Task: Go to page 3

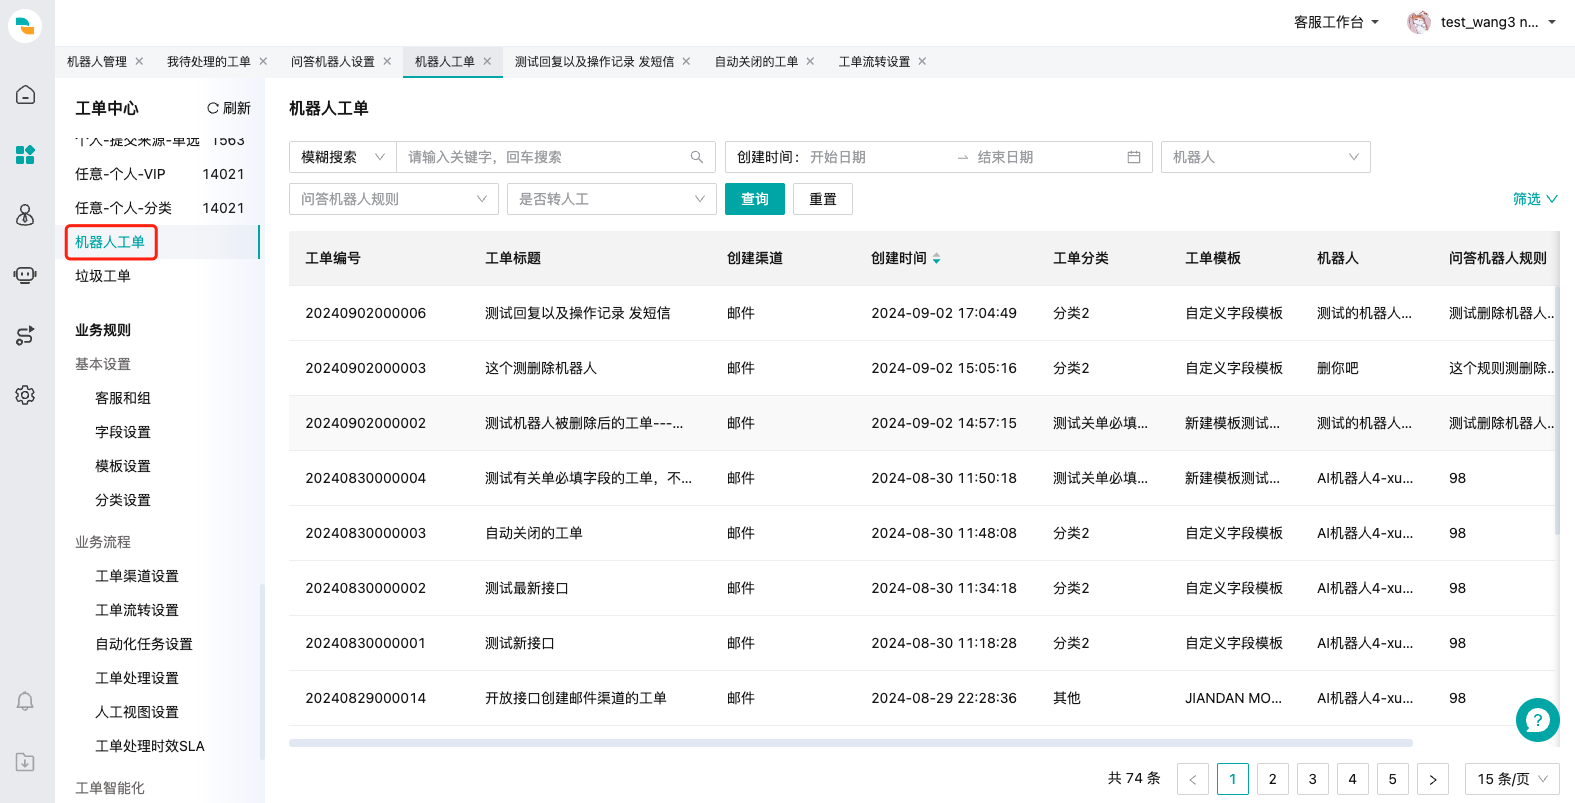Action: [x=1313, y=779]
